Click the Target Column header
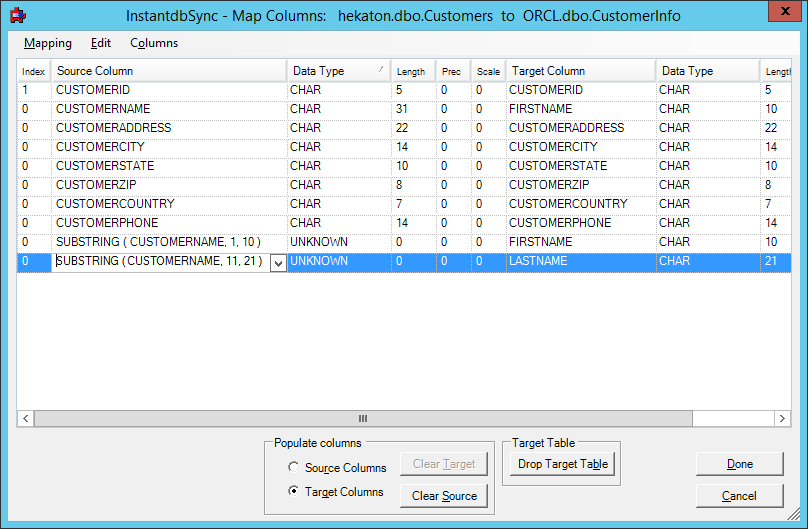Image resolution: width=808 pixels, height=529 pixels. coord(581,71)
